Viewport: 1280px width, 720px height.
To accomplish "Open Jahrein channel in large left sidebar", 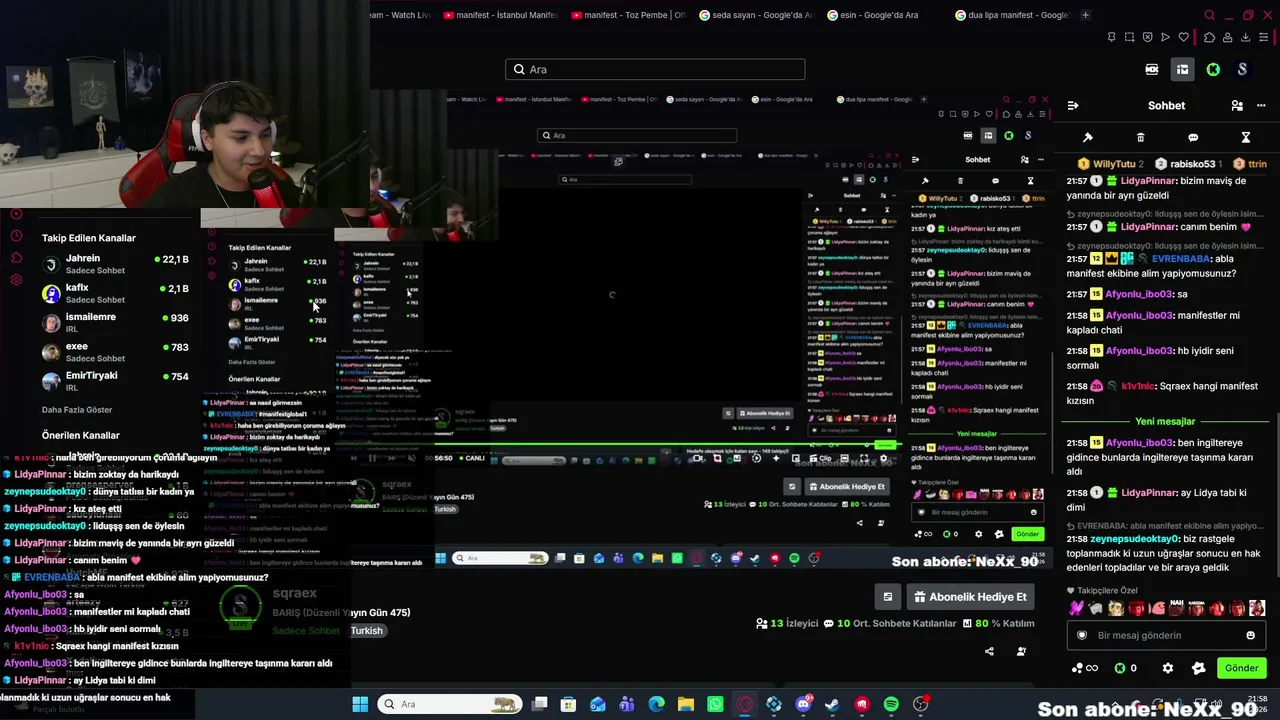I will 115,264.
